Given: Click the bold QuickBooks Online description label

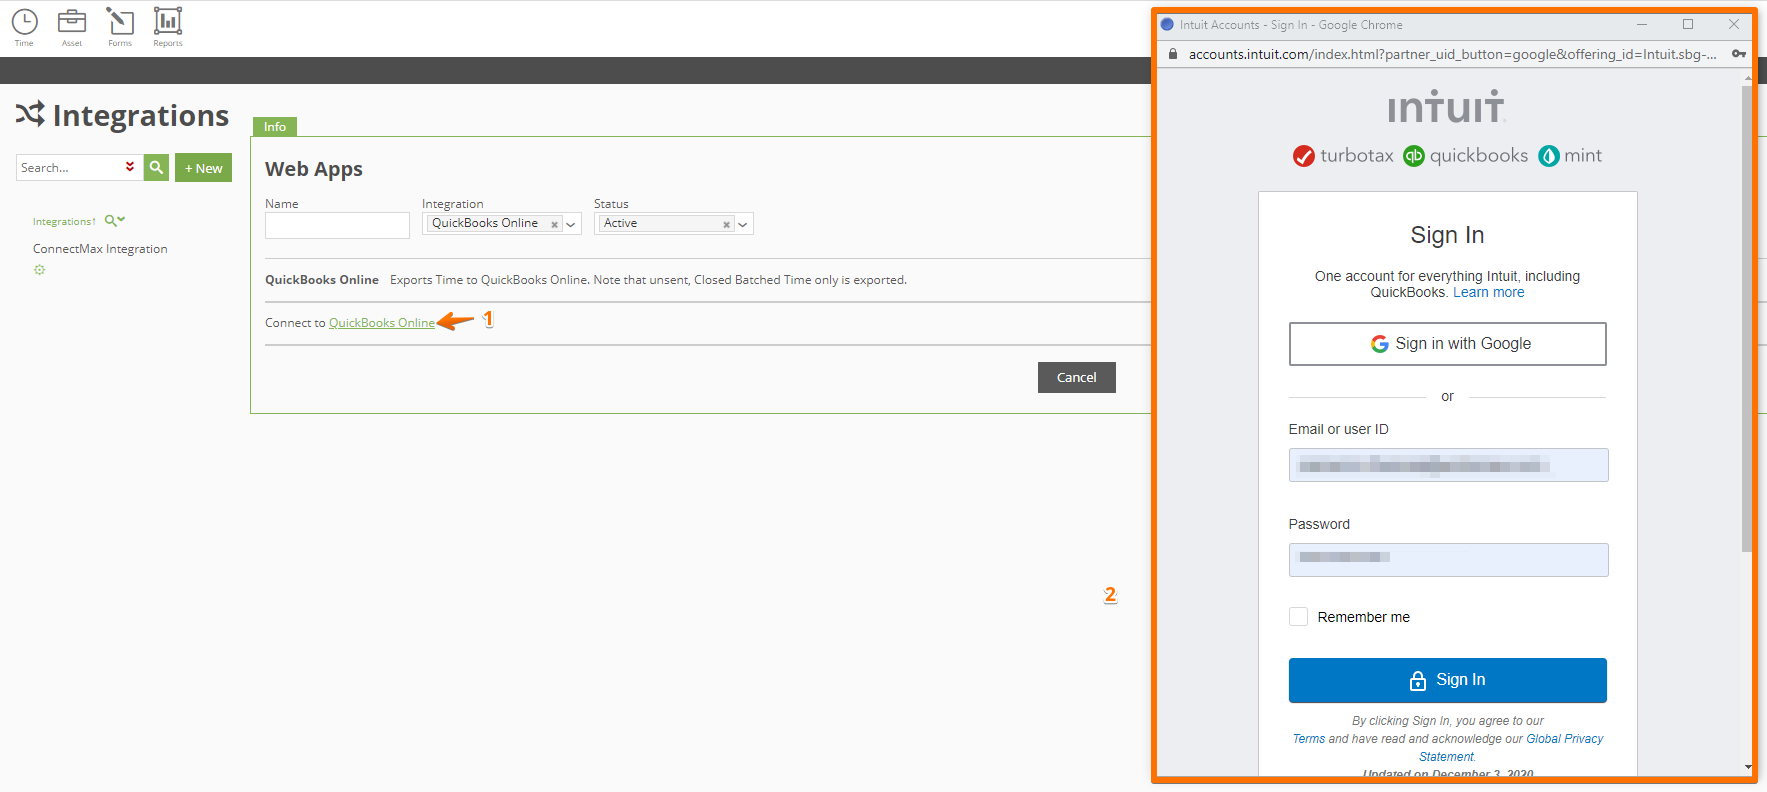Looking at the screenshot, I should click(322, 280).
